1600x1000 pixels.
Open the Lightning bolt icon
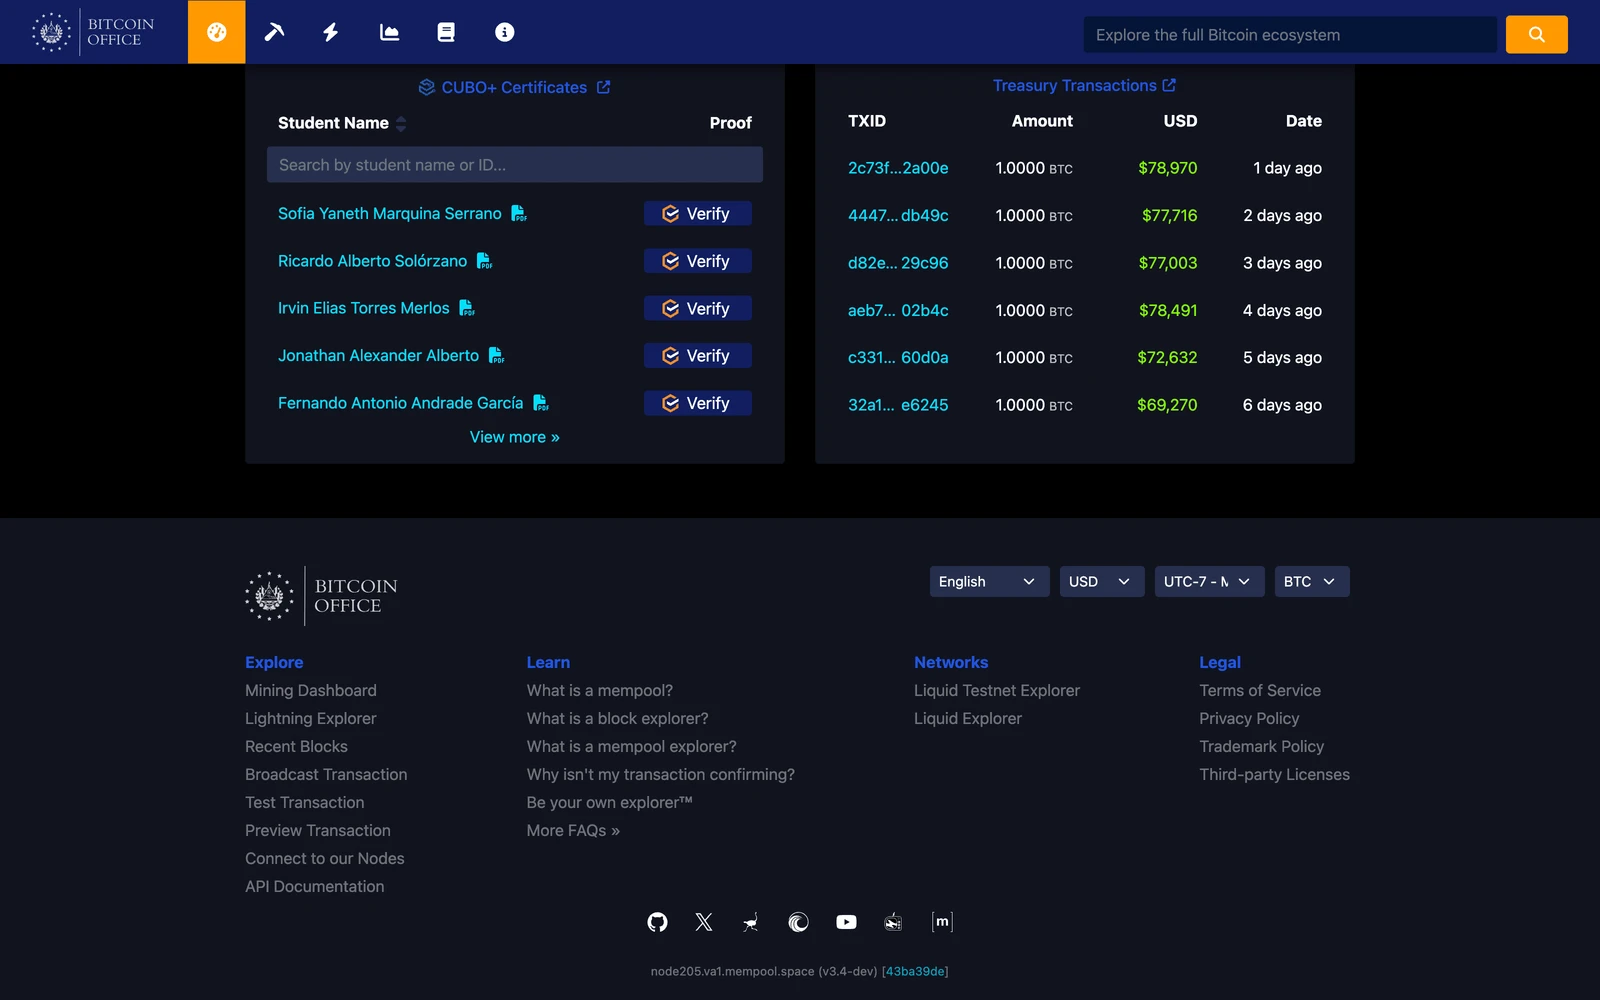pos(331,32)
